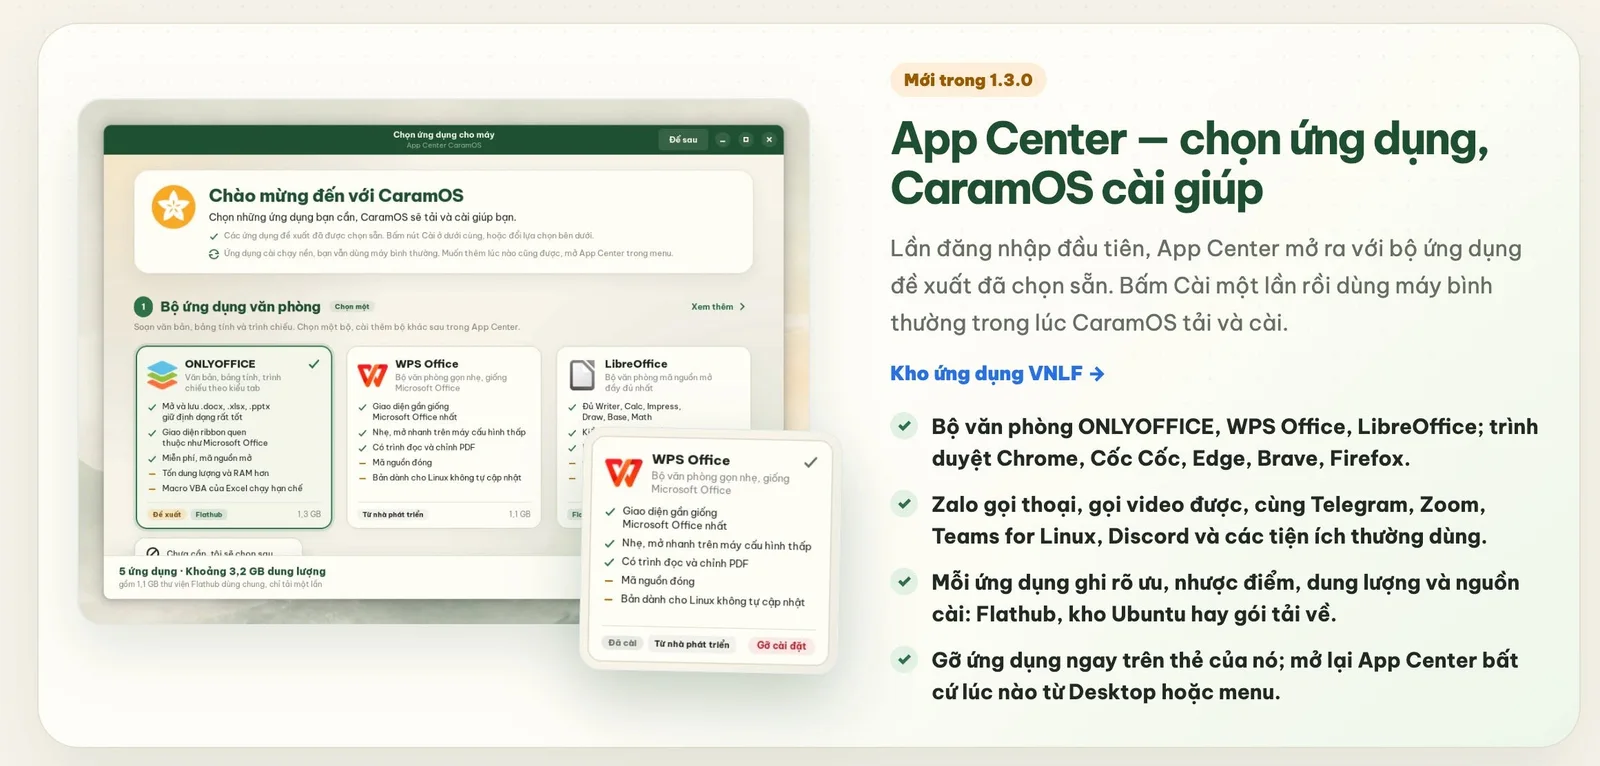This screenshot has width=1600, height=766.
Task: Click the bullet starting 'Zalo gọi thoại'
Action: pyautogui.click(x=1209, y=520)
